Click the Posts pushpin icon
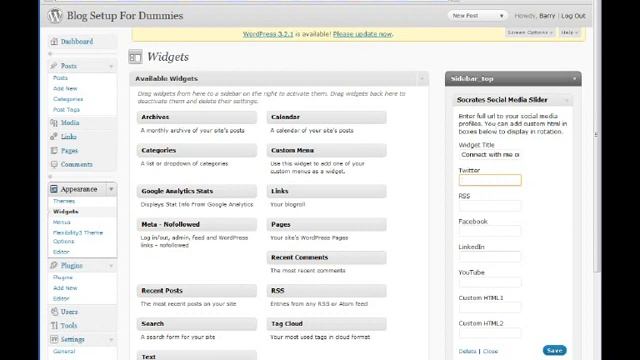 [54, 66]
